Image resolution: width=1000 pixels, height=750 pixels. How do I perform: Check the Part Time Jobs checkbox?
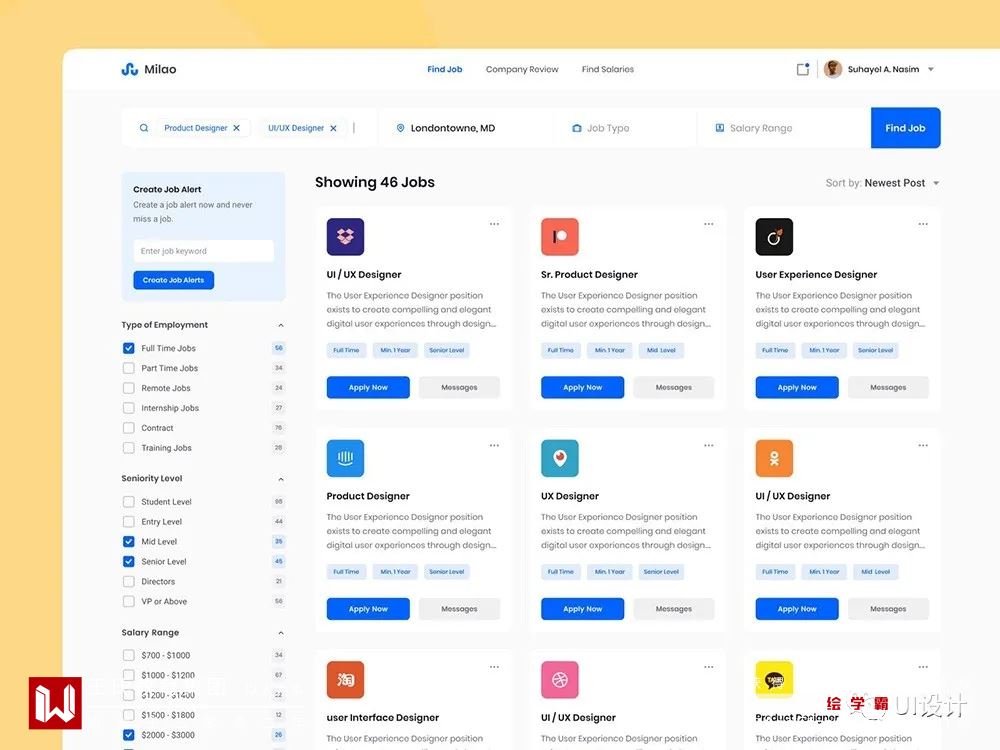pyautogui.click(x=129, y=368)
